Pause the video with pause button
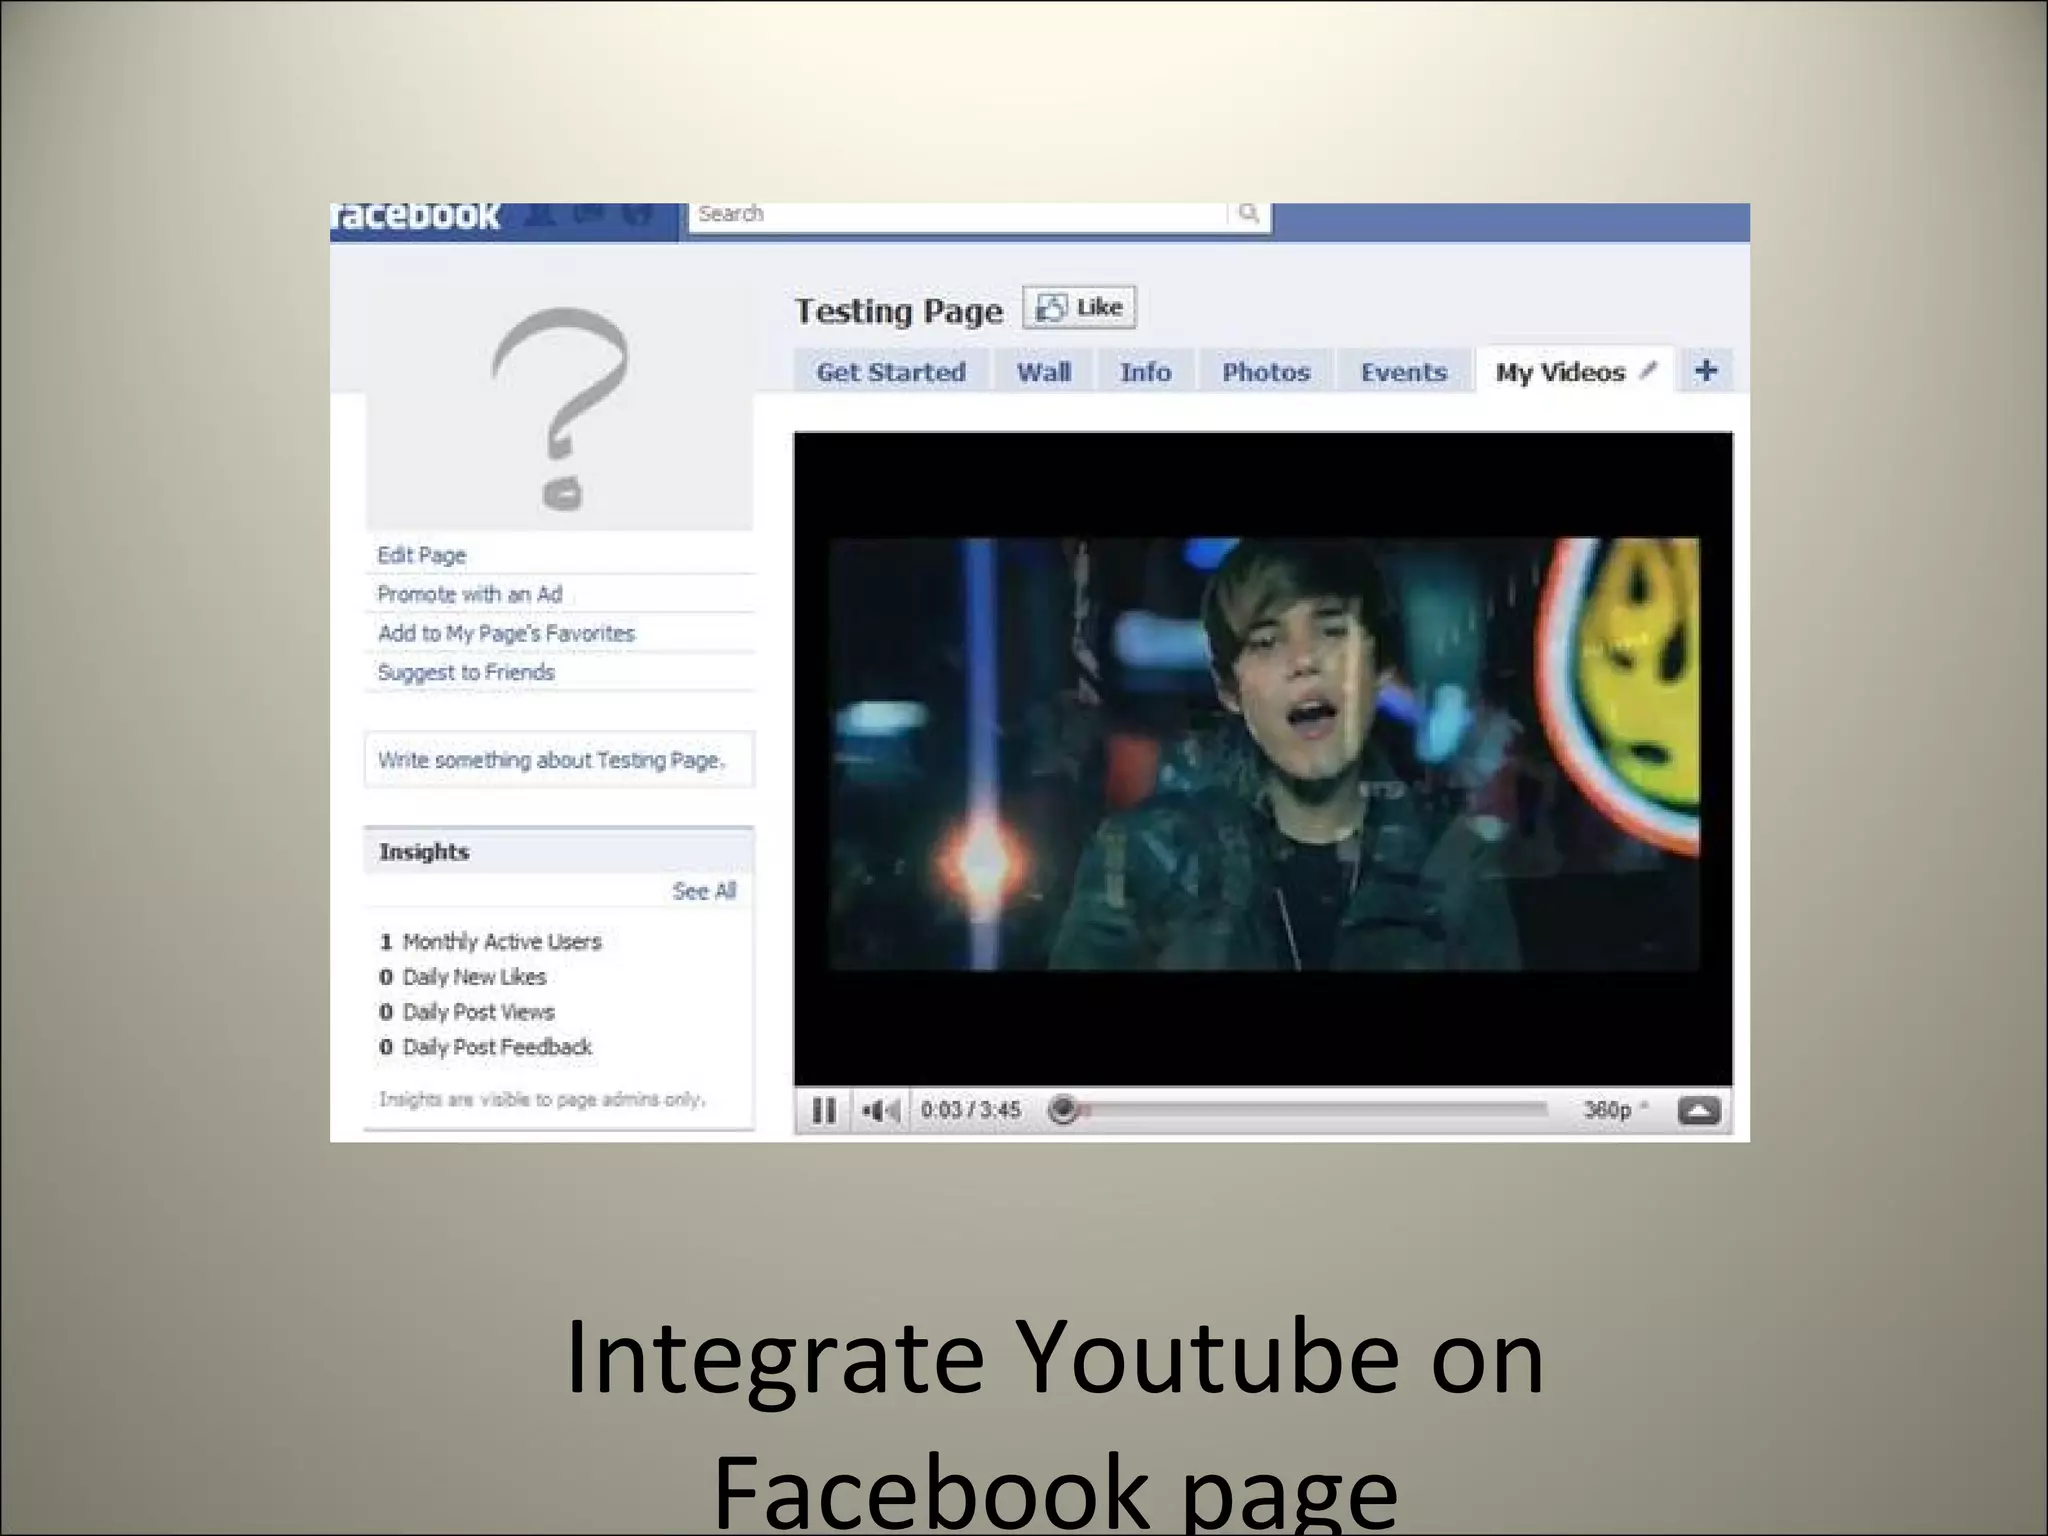Viewport: 2048px width, 1536px height. (824, 1110)
